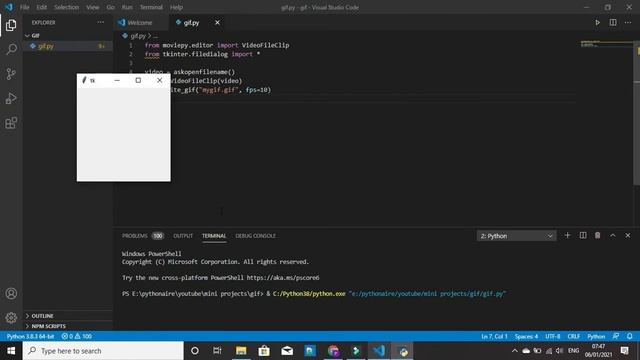Create a new terminal with plus icon
This screenshot has height=360, width=640.
pos(567,236)
